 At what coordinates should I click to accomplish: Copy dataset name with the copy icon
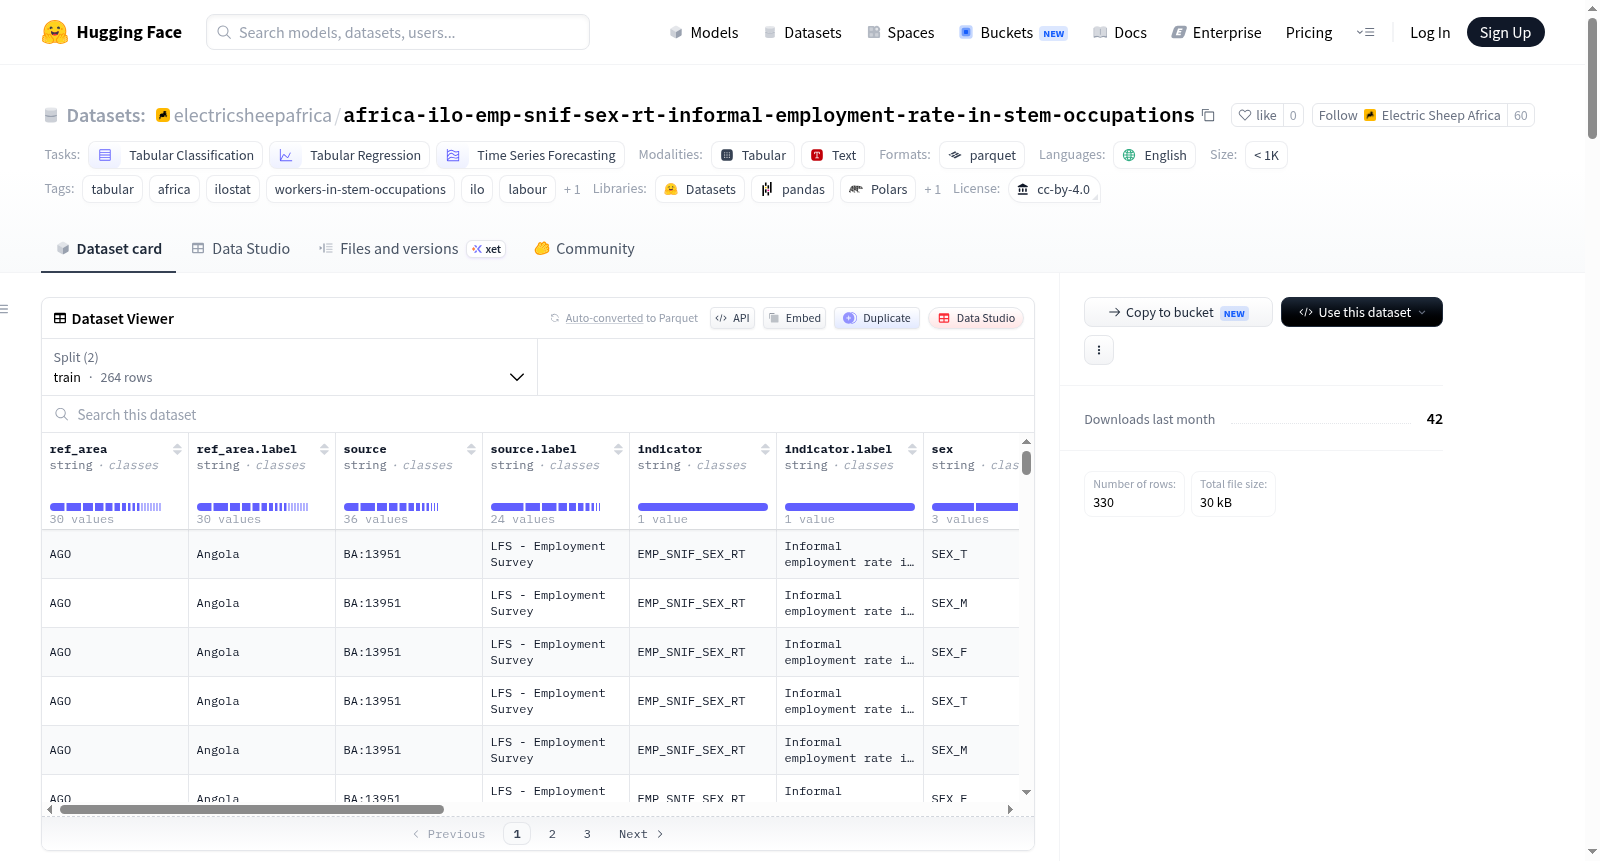1208,115
